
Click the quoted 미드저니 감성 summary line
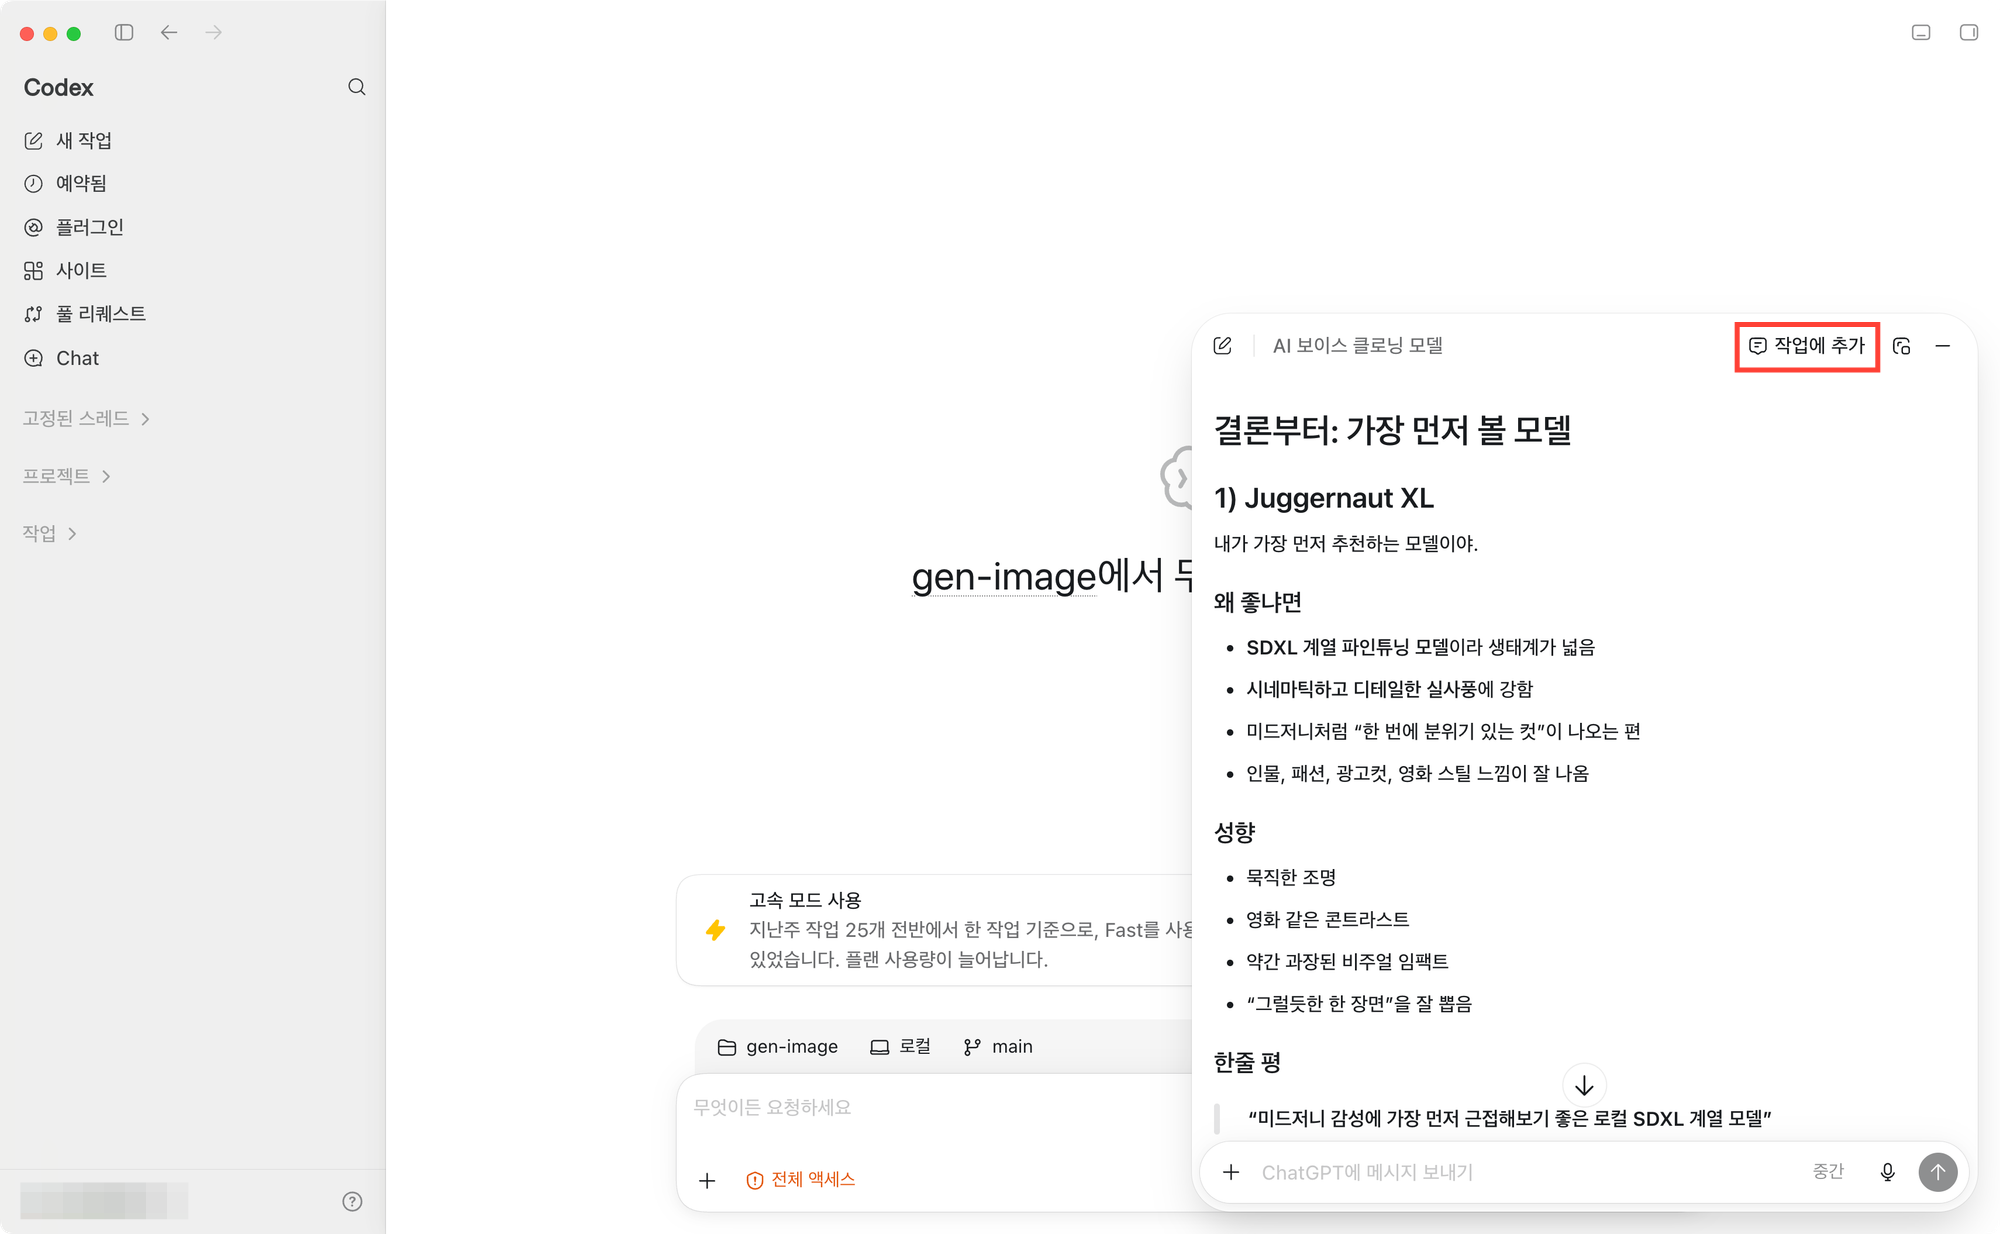pos(1509,1119)
